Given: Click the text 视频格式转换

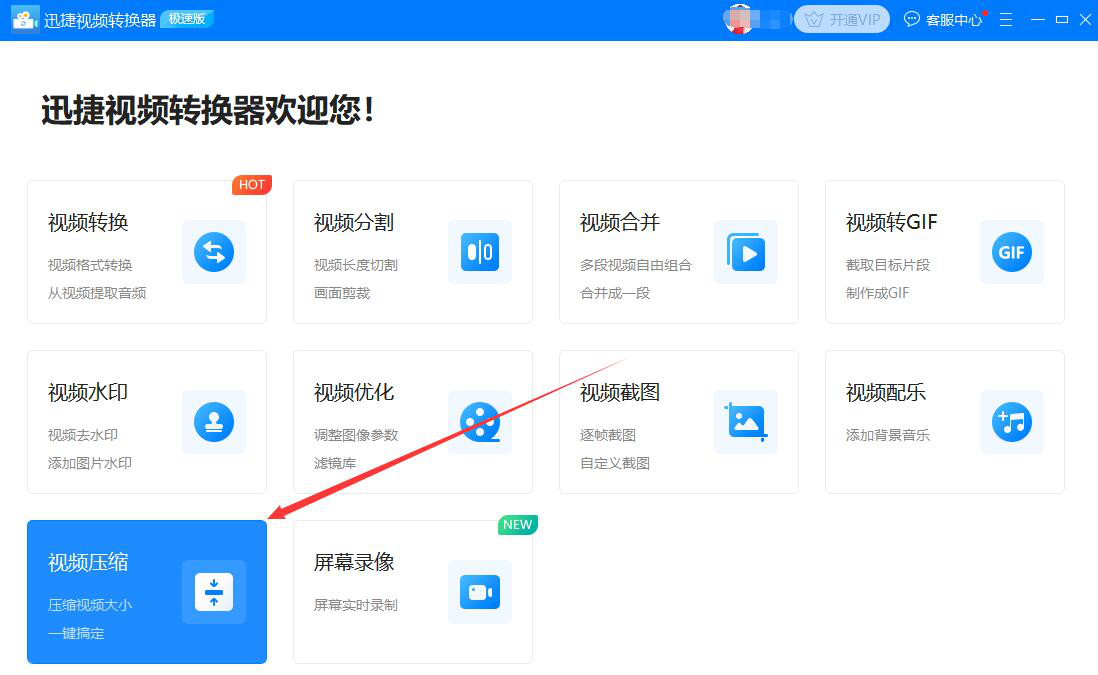Looking at the screenshot, I should 90,265.
